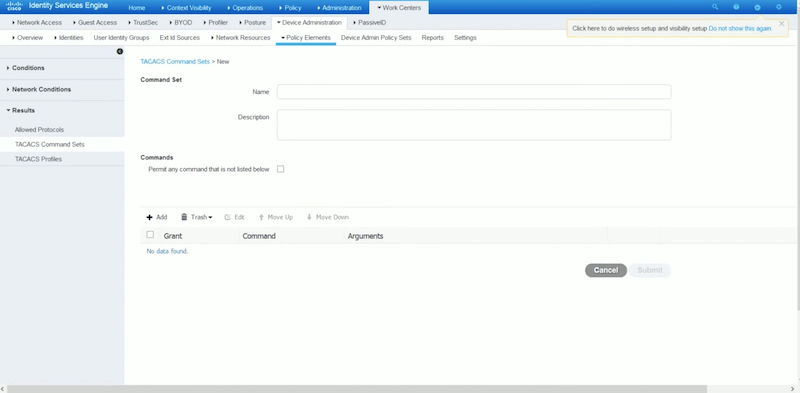Go to Device Admin Policy Sets

376,38
